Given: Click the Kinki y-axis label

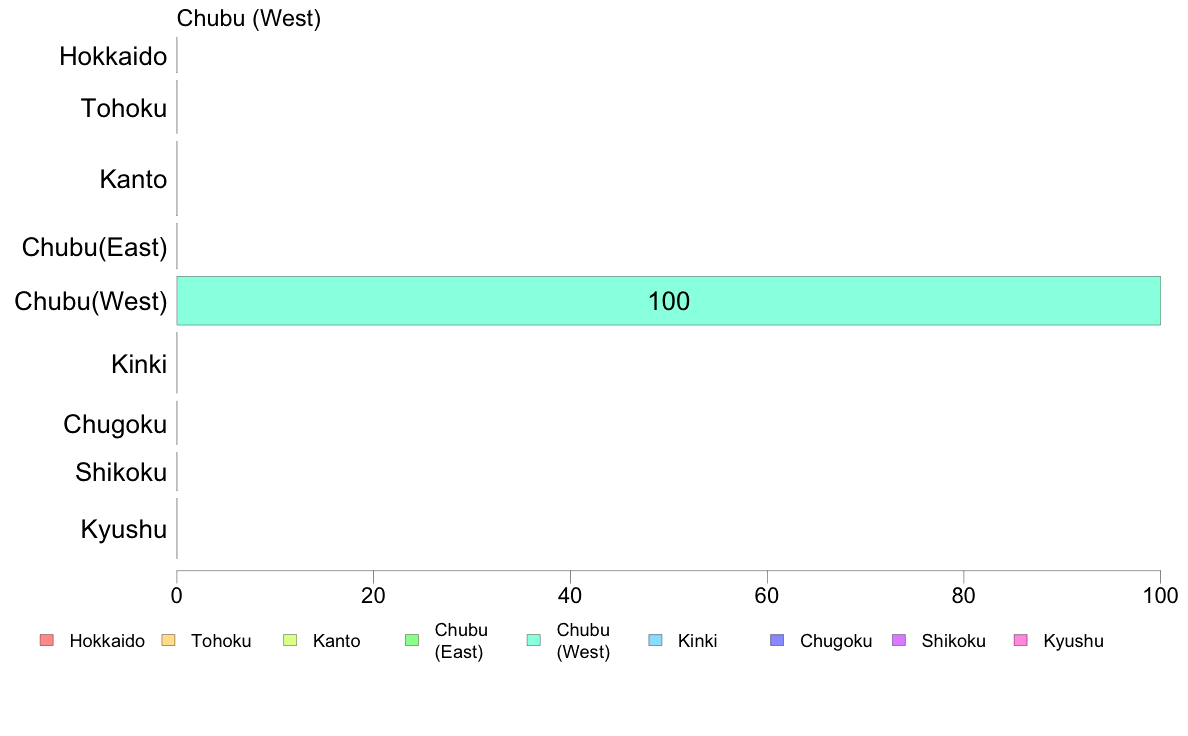Looking at the screenshot, I should point(139,364).
